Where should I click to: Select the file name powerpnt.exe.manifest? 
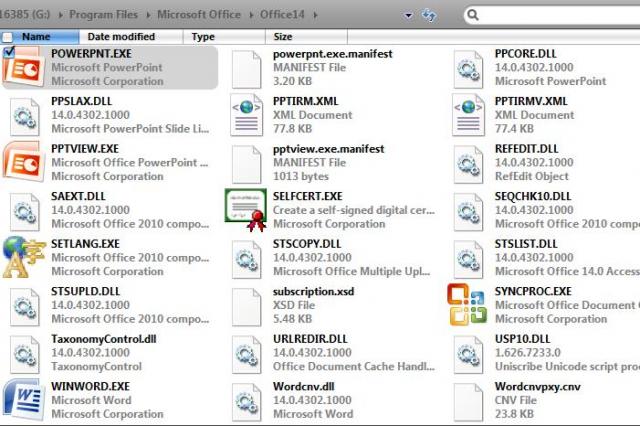pyautogui.click(x=333, y=54)
